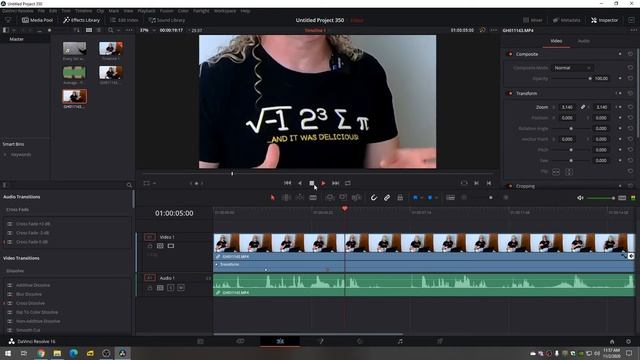Viewport: 640px width, 360px height.
Task: Adjust the green volume slider
Action: (x=601, y=198)
